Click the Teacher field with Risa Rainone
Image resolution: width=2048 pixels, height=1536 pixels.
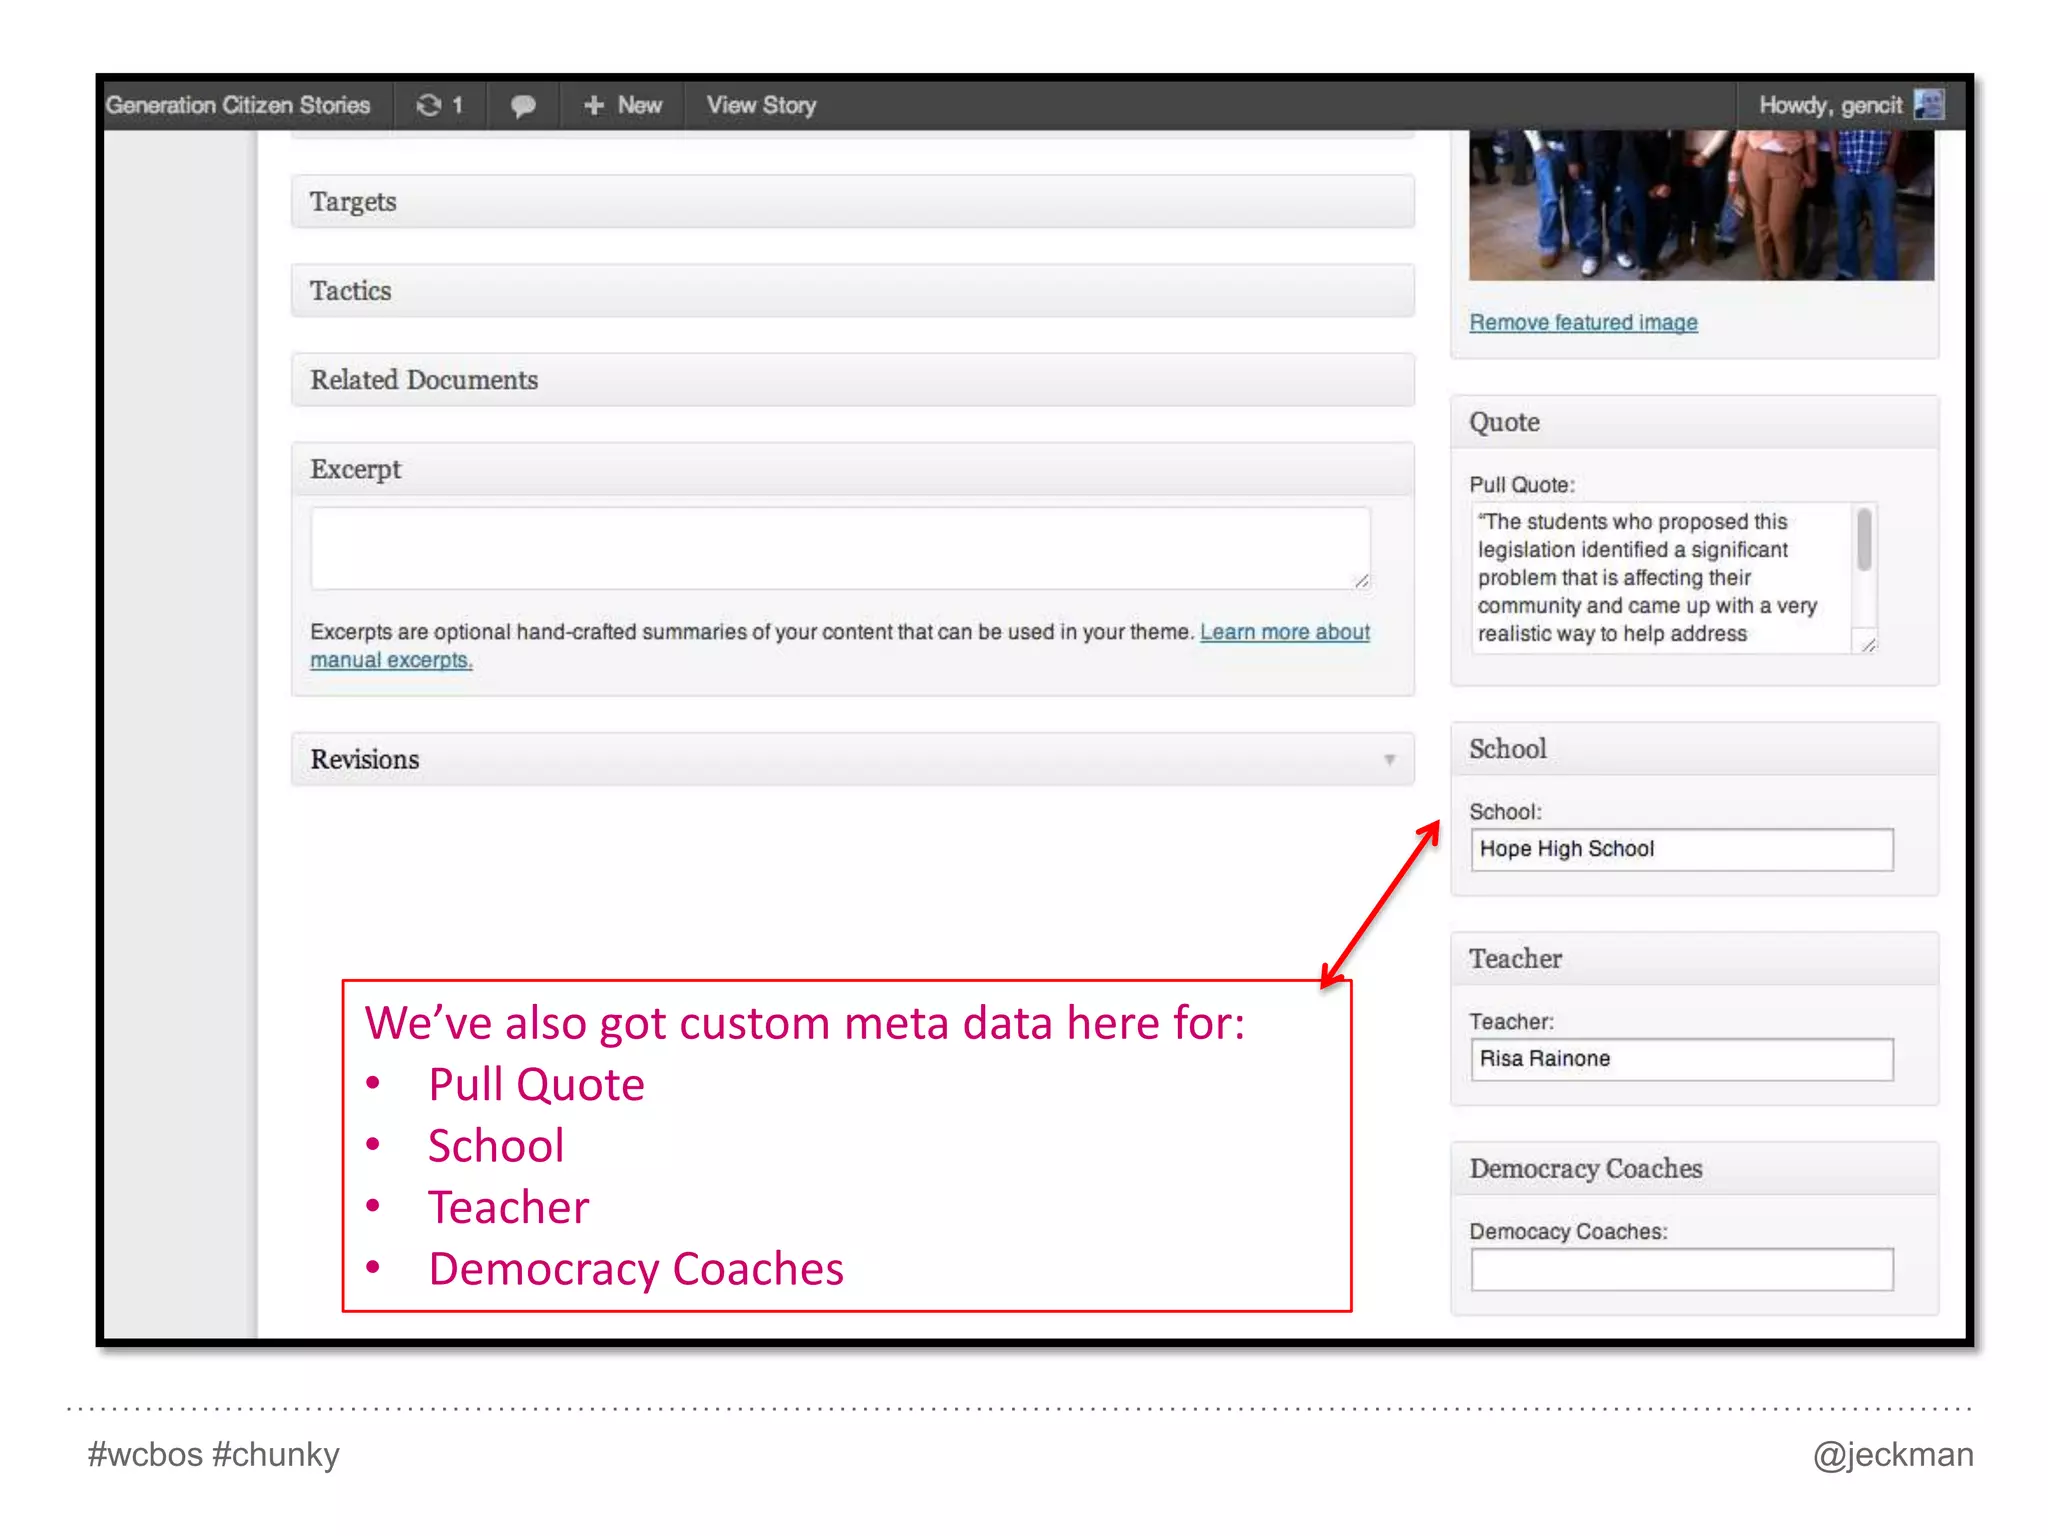point(1682,1059)
